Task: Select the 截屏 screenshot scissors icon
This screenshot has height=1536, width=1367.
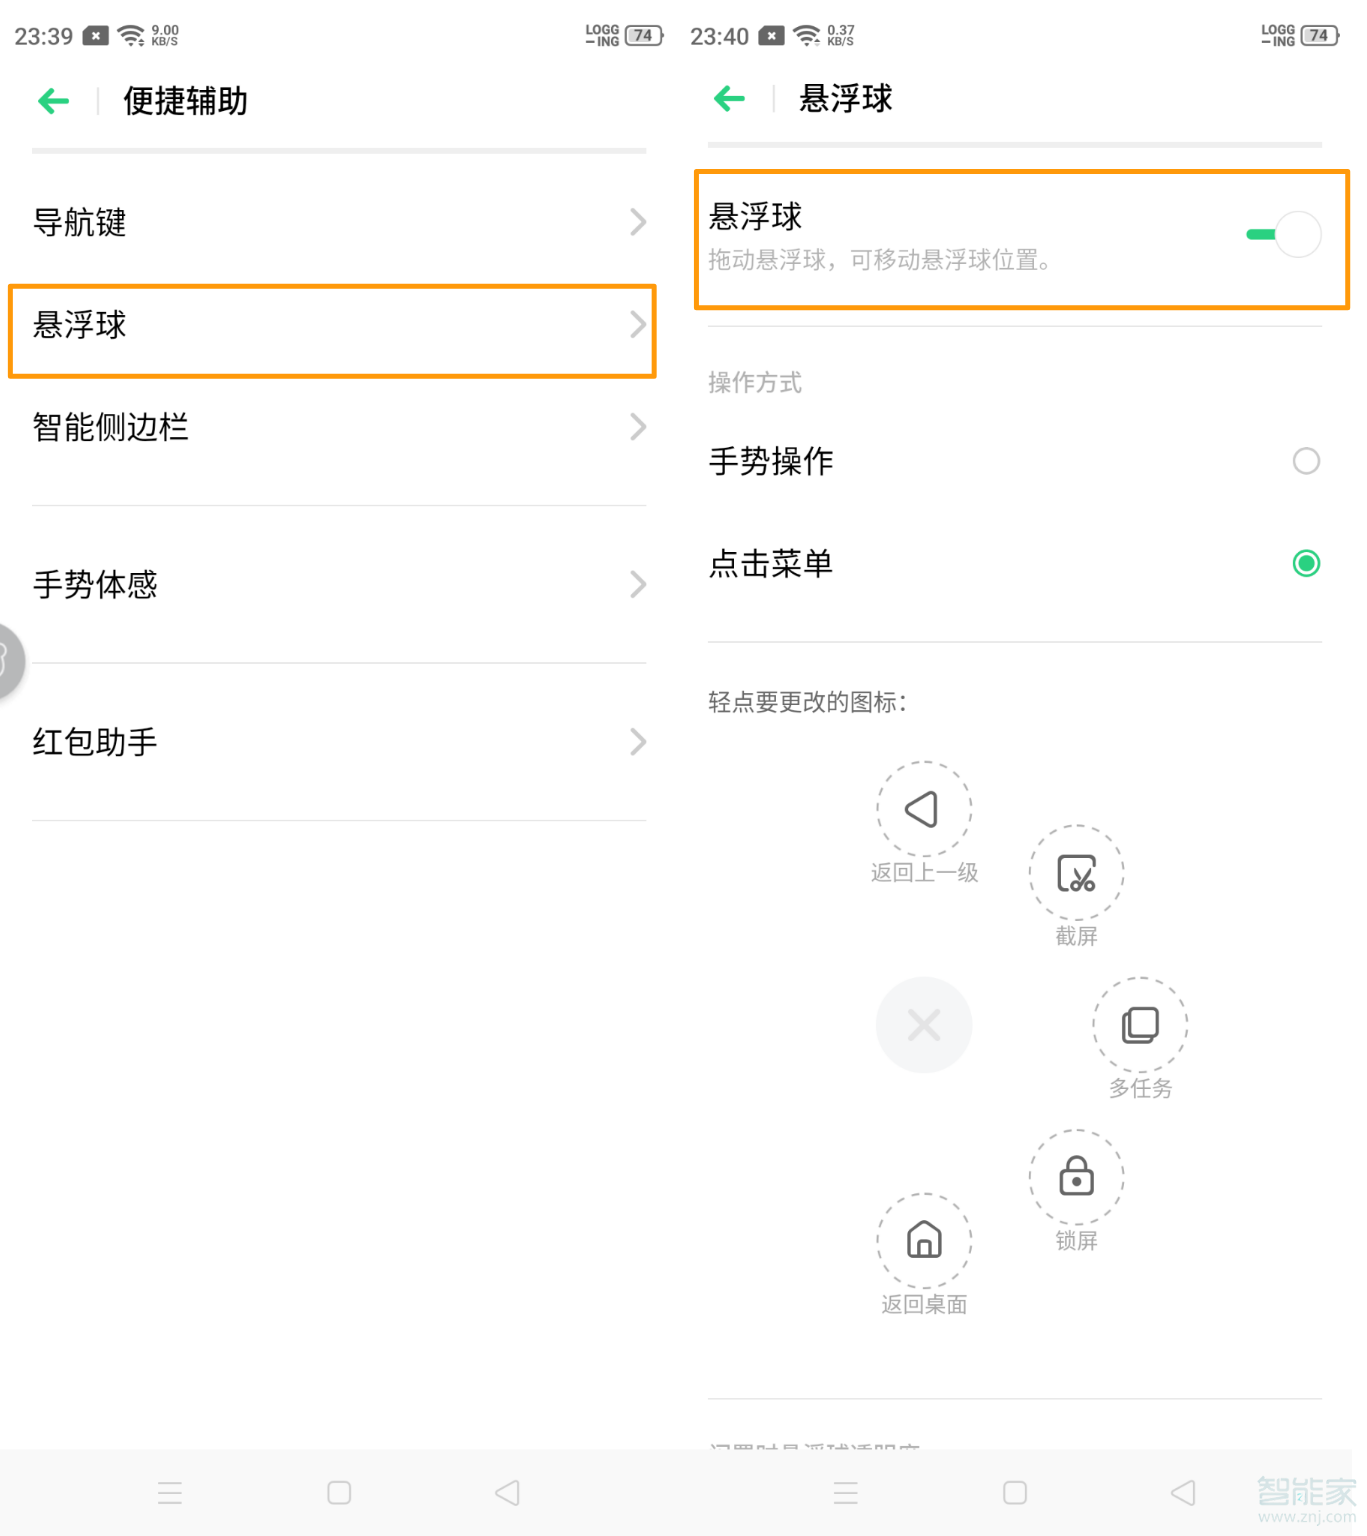Action: [1076, 872]
